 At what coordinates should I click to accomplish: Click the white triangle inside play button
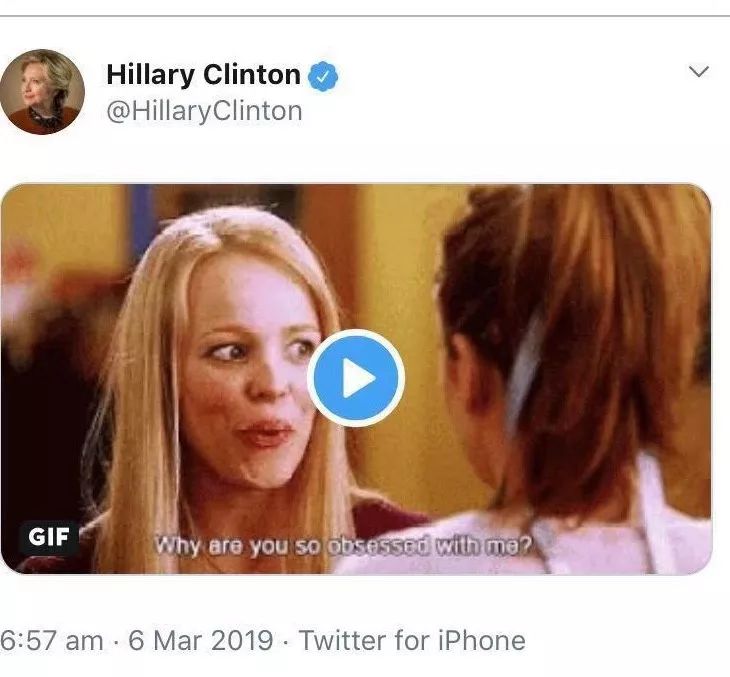358,378
